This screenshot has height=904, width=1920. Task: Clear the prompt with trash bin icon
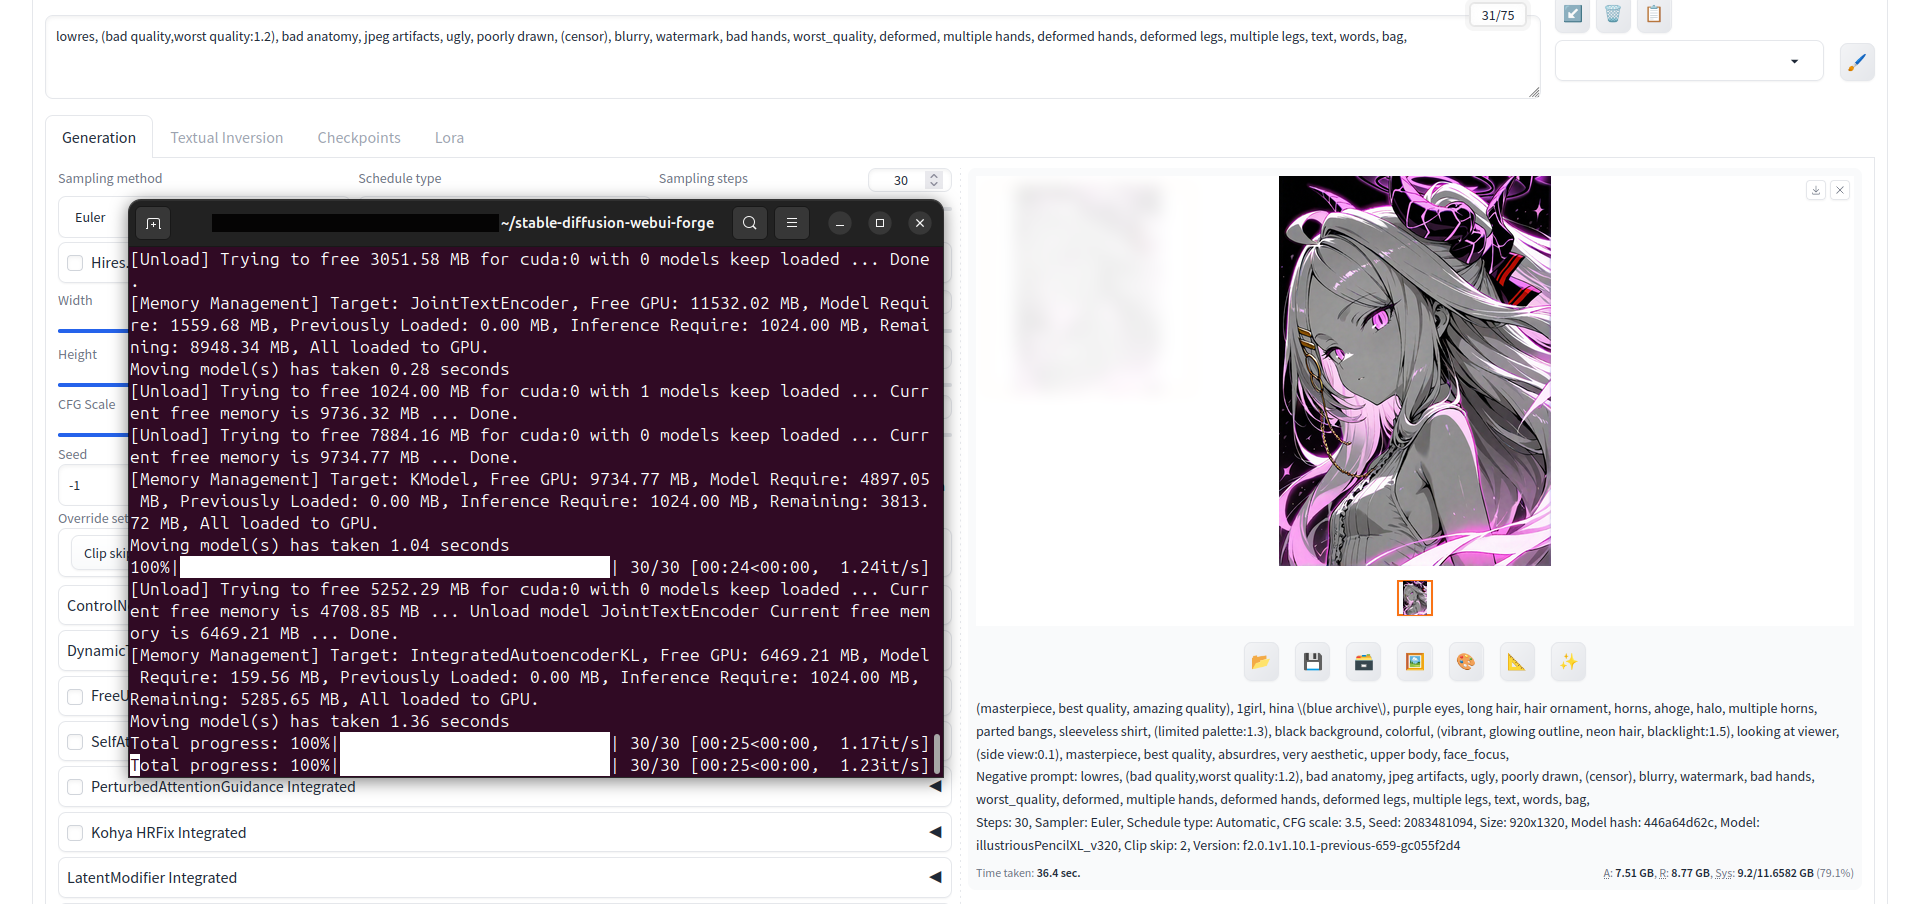coord(1613,15)
